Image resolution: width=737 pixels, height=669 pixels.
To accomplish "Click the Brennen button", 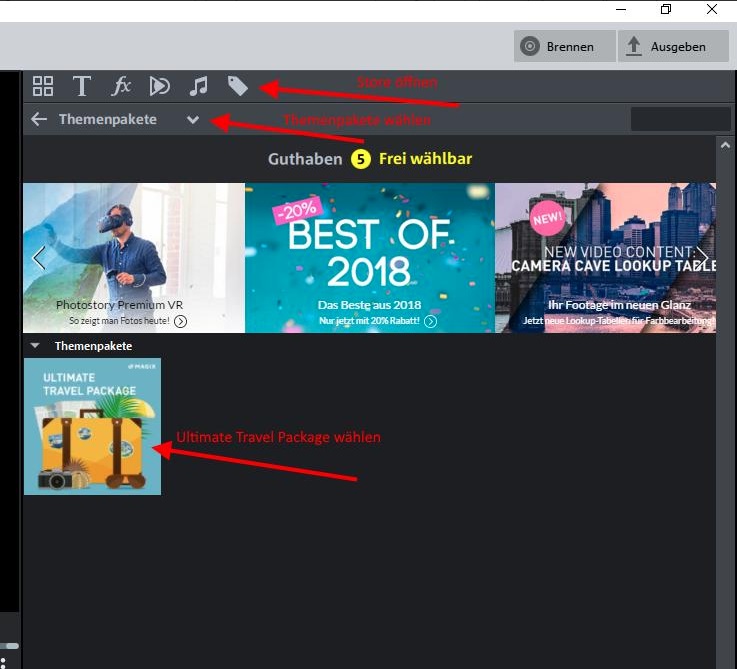I will point(565,46).
